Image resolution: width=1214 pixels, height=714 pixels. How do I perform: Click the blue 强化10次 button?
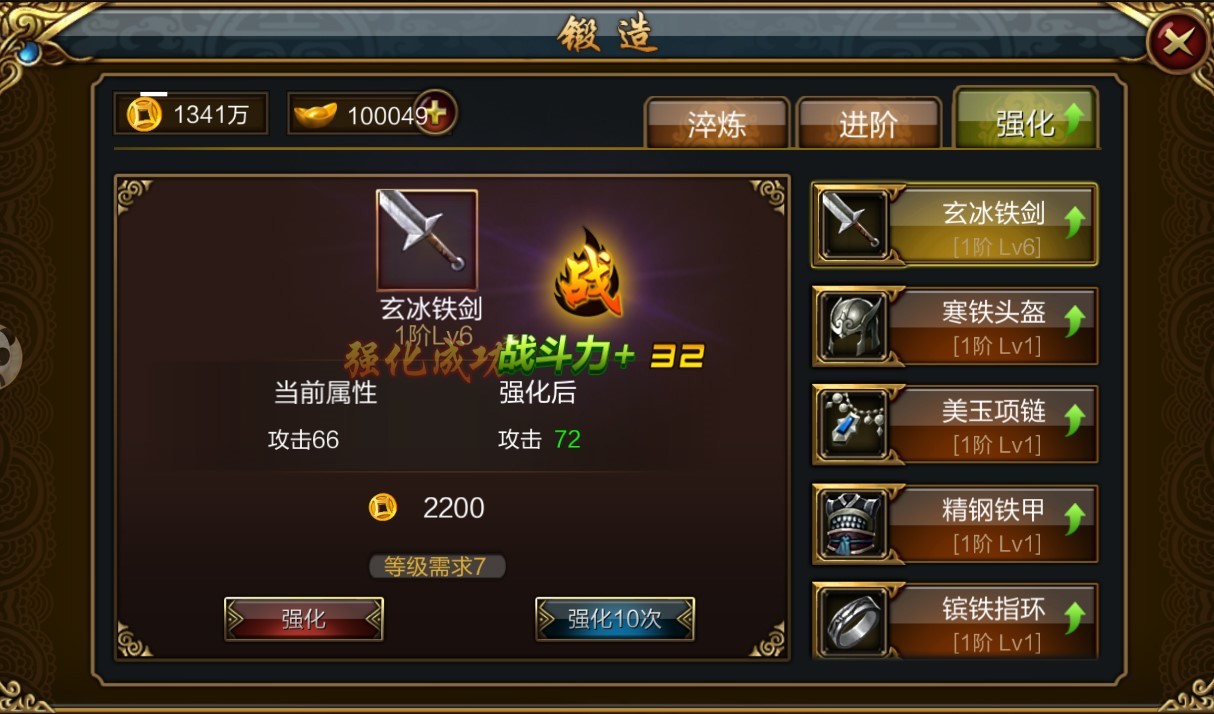coord(615,619)
